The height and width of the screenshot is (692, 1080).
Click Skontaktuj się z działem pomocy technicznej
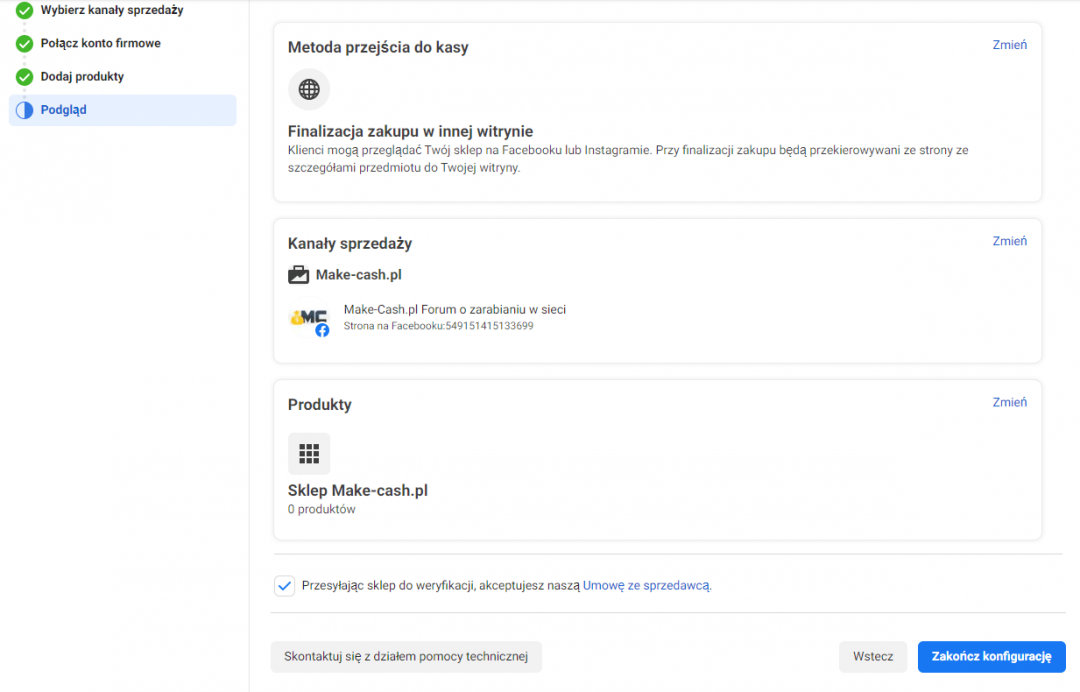pyautogui.click(x=405, y=657)
